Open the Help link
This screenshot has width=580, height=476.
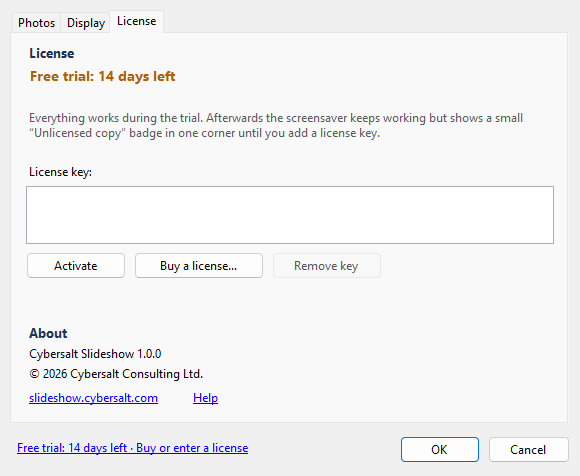(205, 398)
